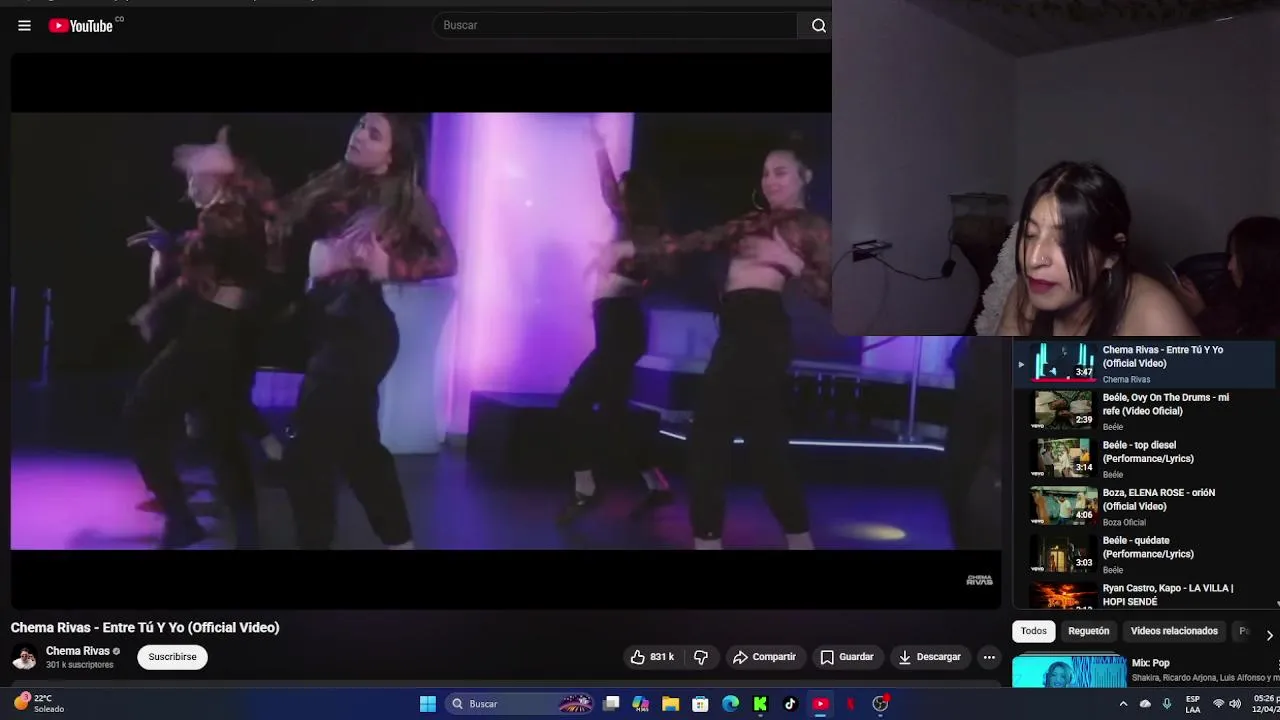Click 'Beéle, Ovy On The Drums' title
This screenshot has height=720, width=1280.
(1166, 404)
